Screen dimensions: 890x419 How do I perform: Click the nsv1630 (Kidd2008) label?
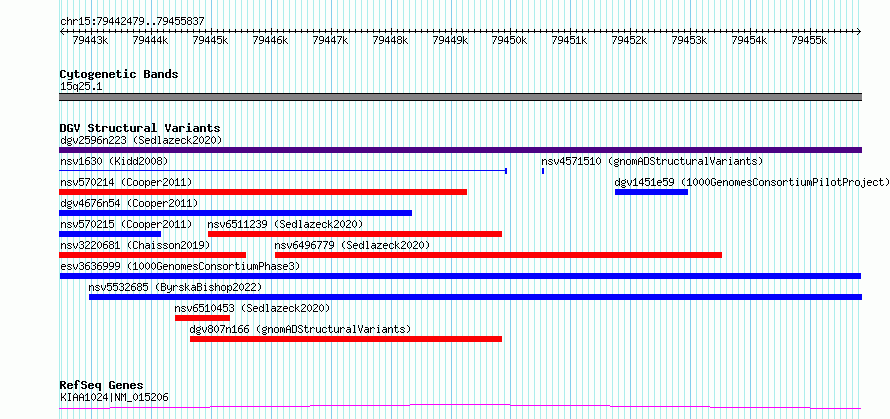pyautogui.click(x=114, y=161)
